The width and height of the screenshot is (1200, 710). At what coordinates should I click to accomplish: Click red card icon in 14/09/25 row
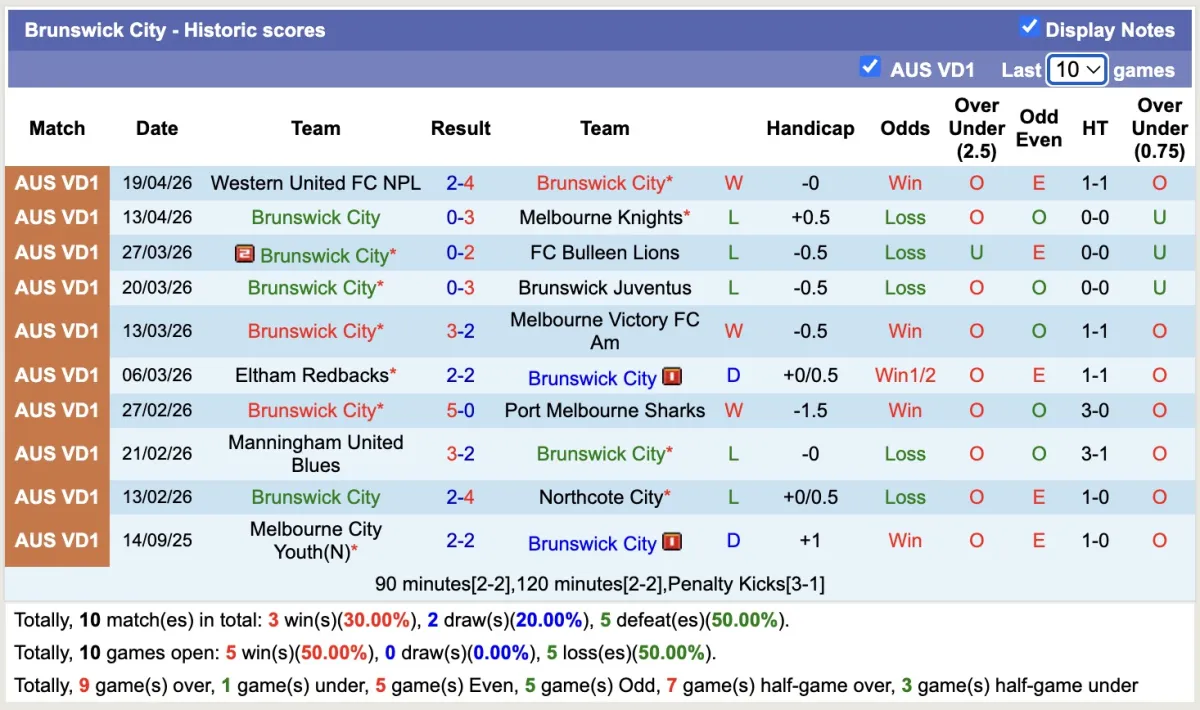(672, 542)
